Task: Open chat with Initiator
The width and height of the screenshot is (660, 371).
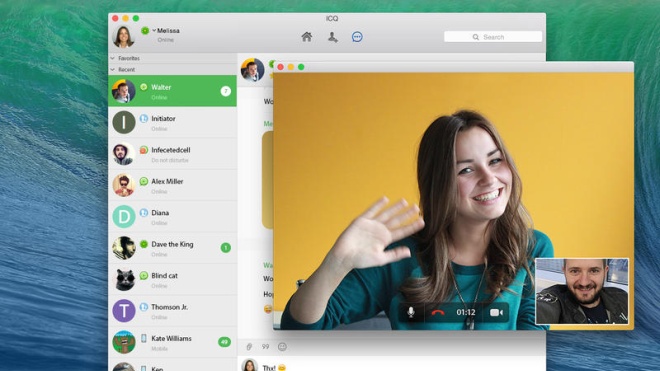Action: pyautogui.click(x=173, y=122)
